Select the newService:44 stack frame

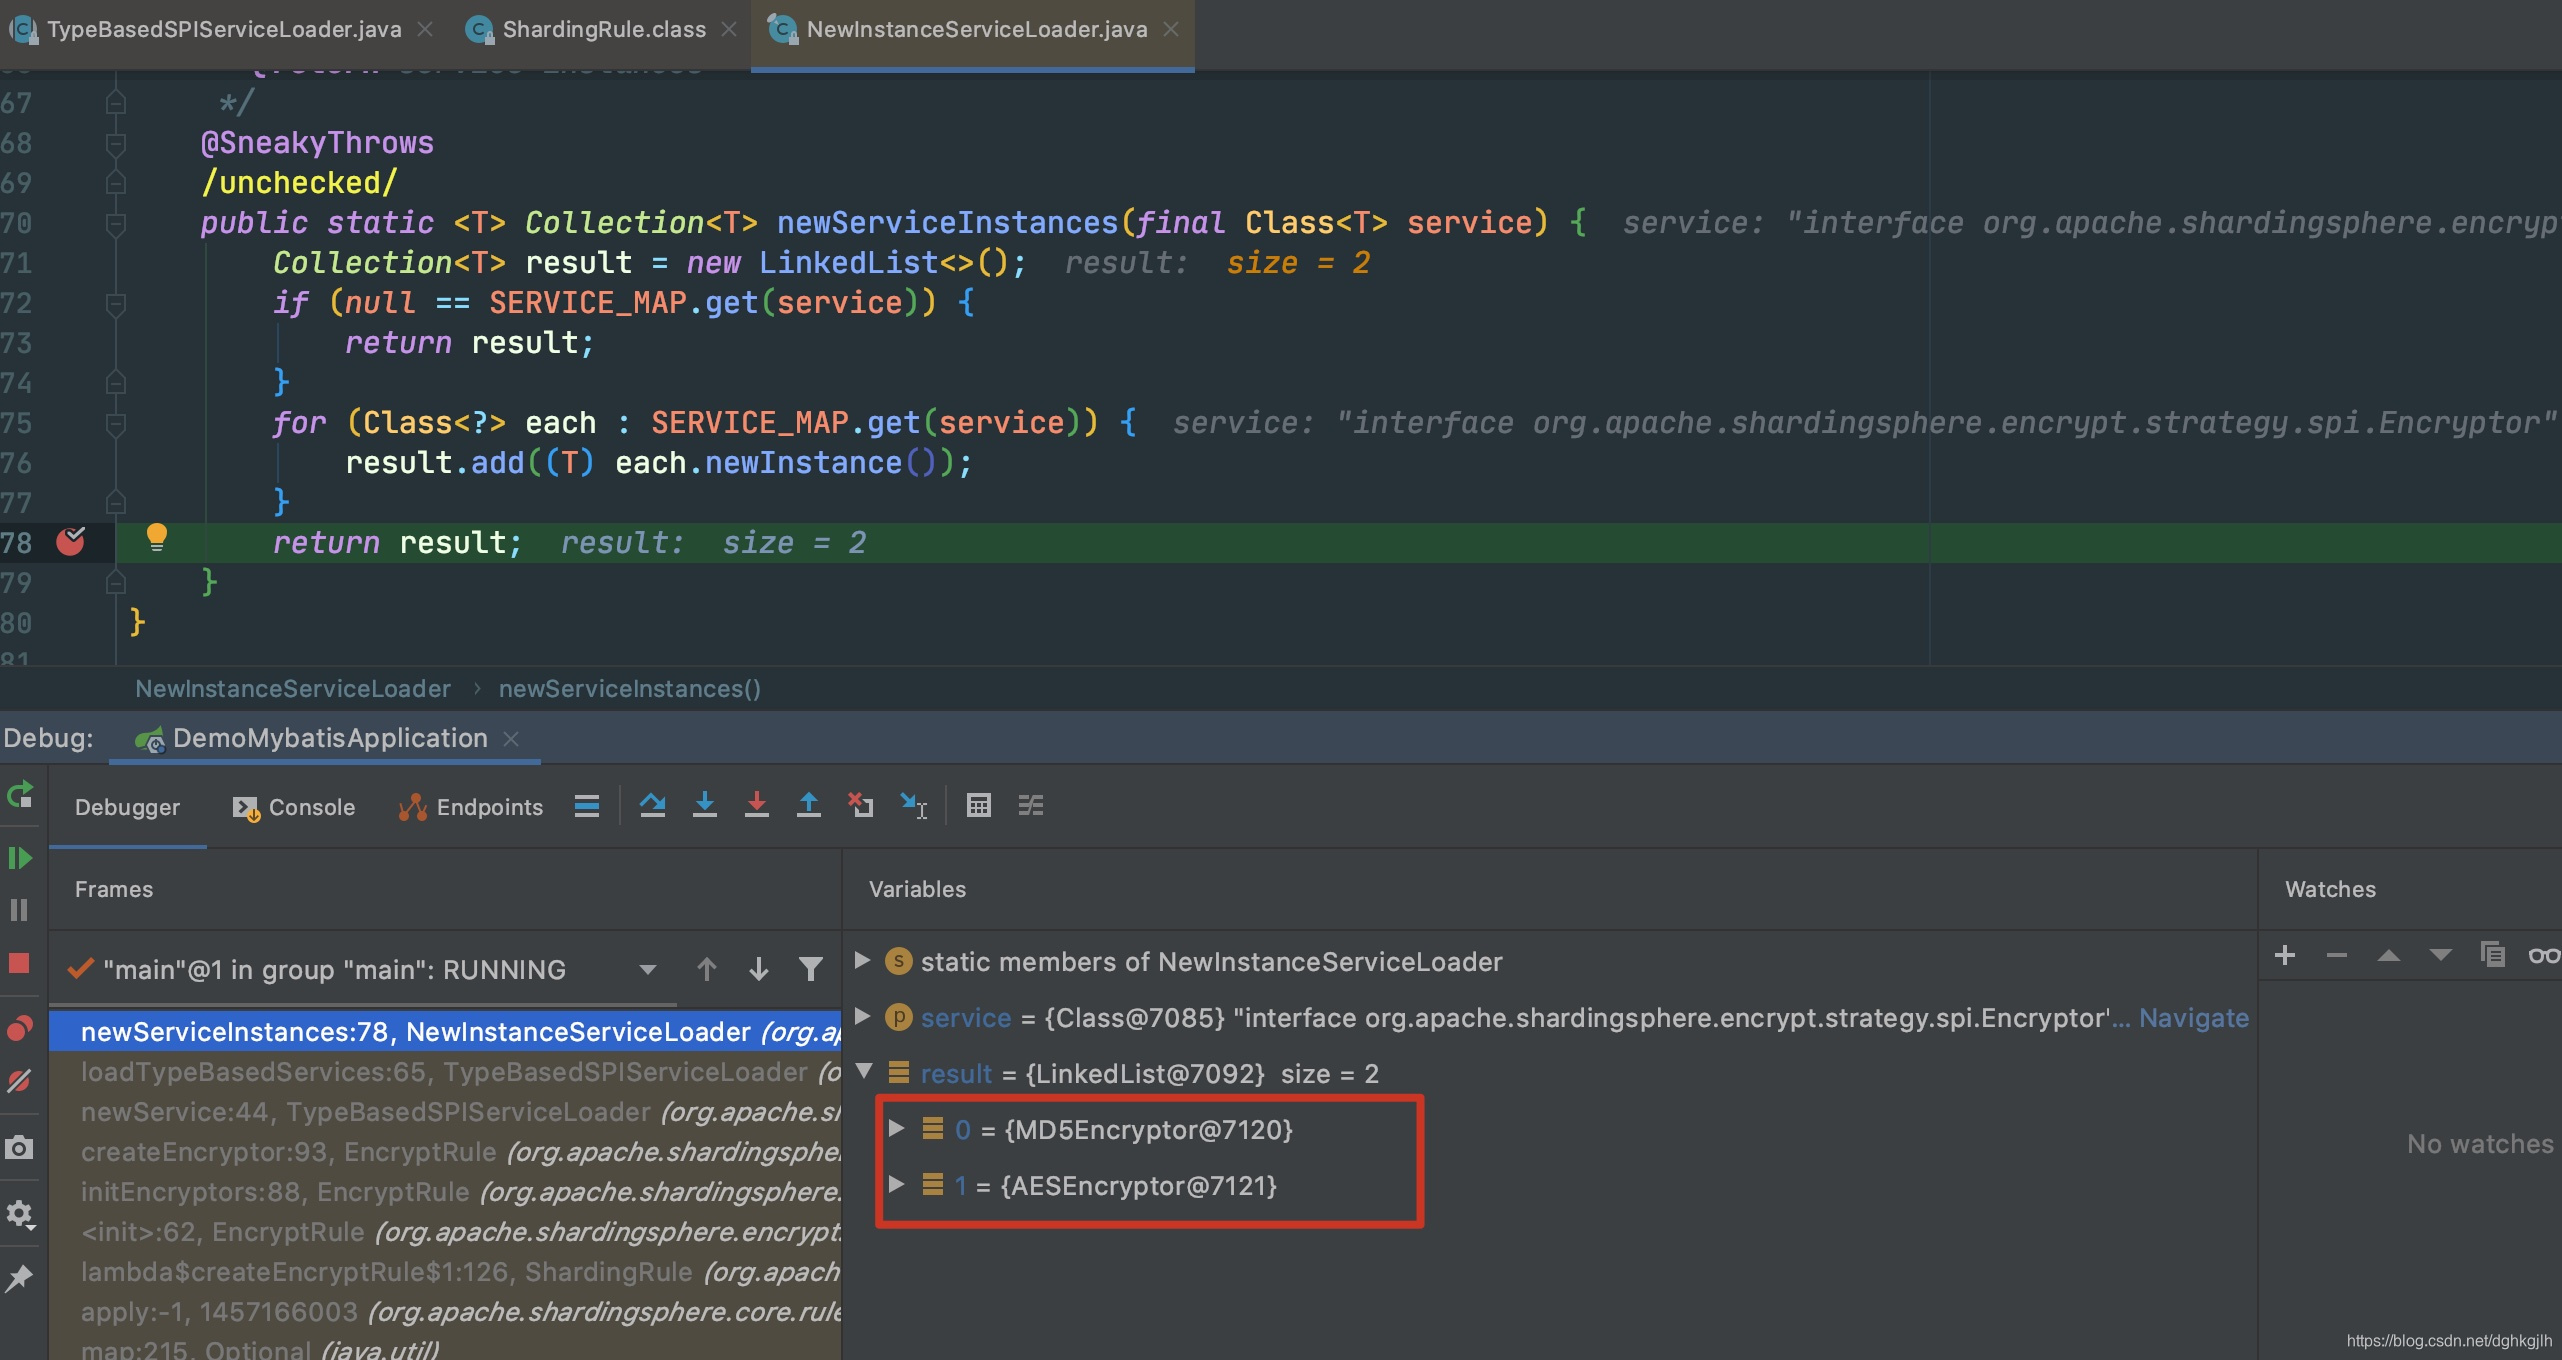coord(446,1112)
